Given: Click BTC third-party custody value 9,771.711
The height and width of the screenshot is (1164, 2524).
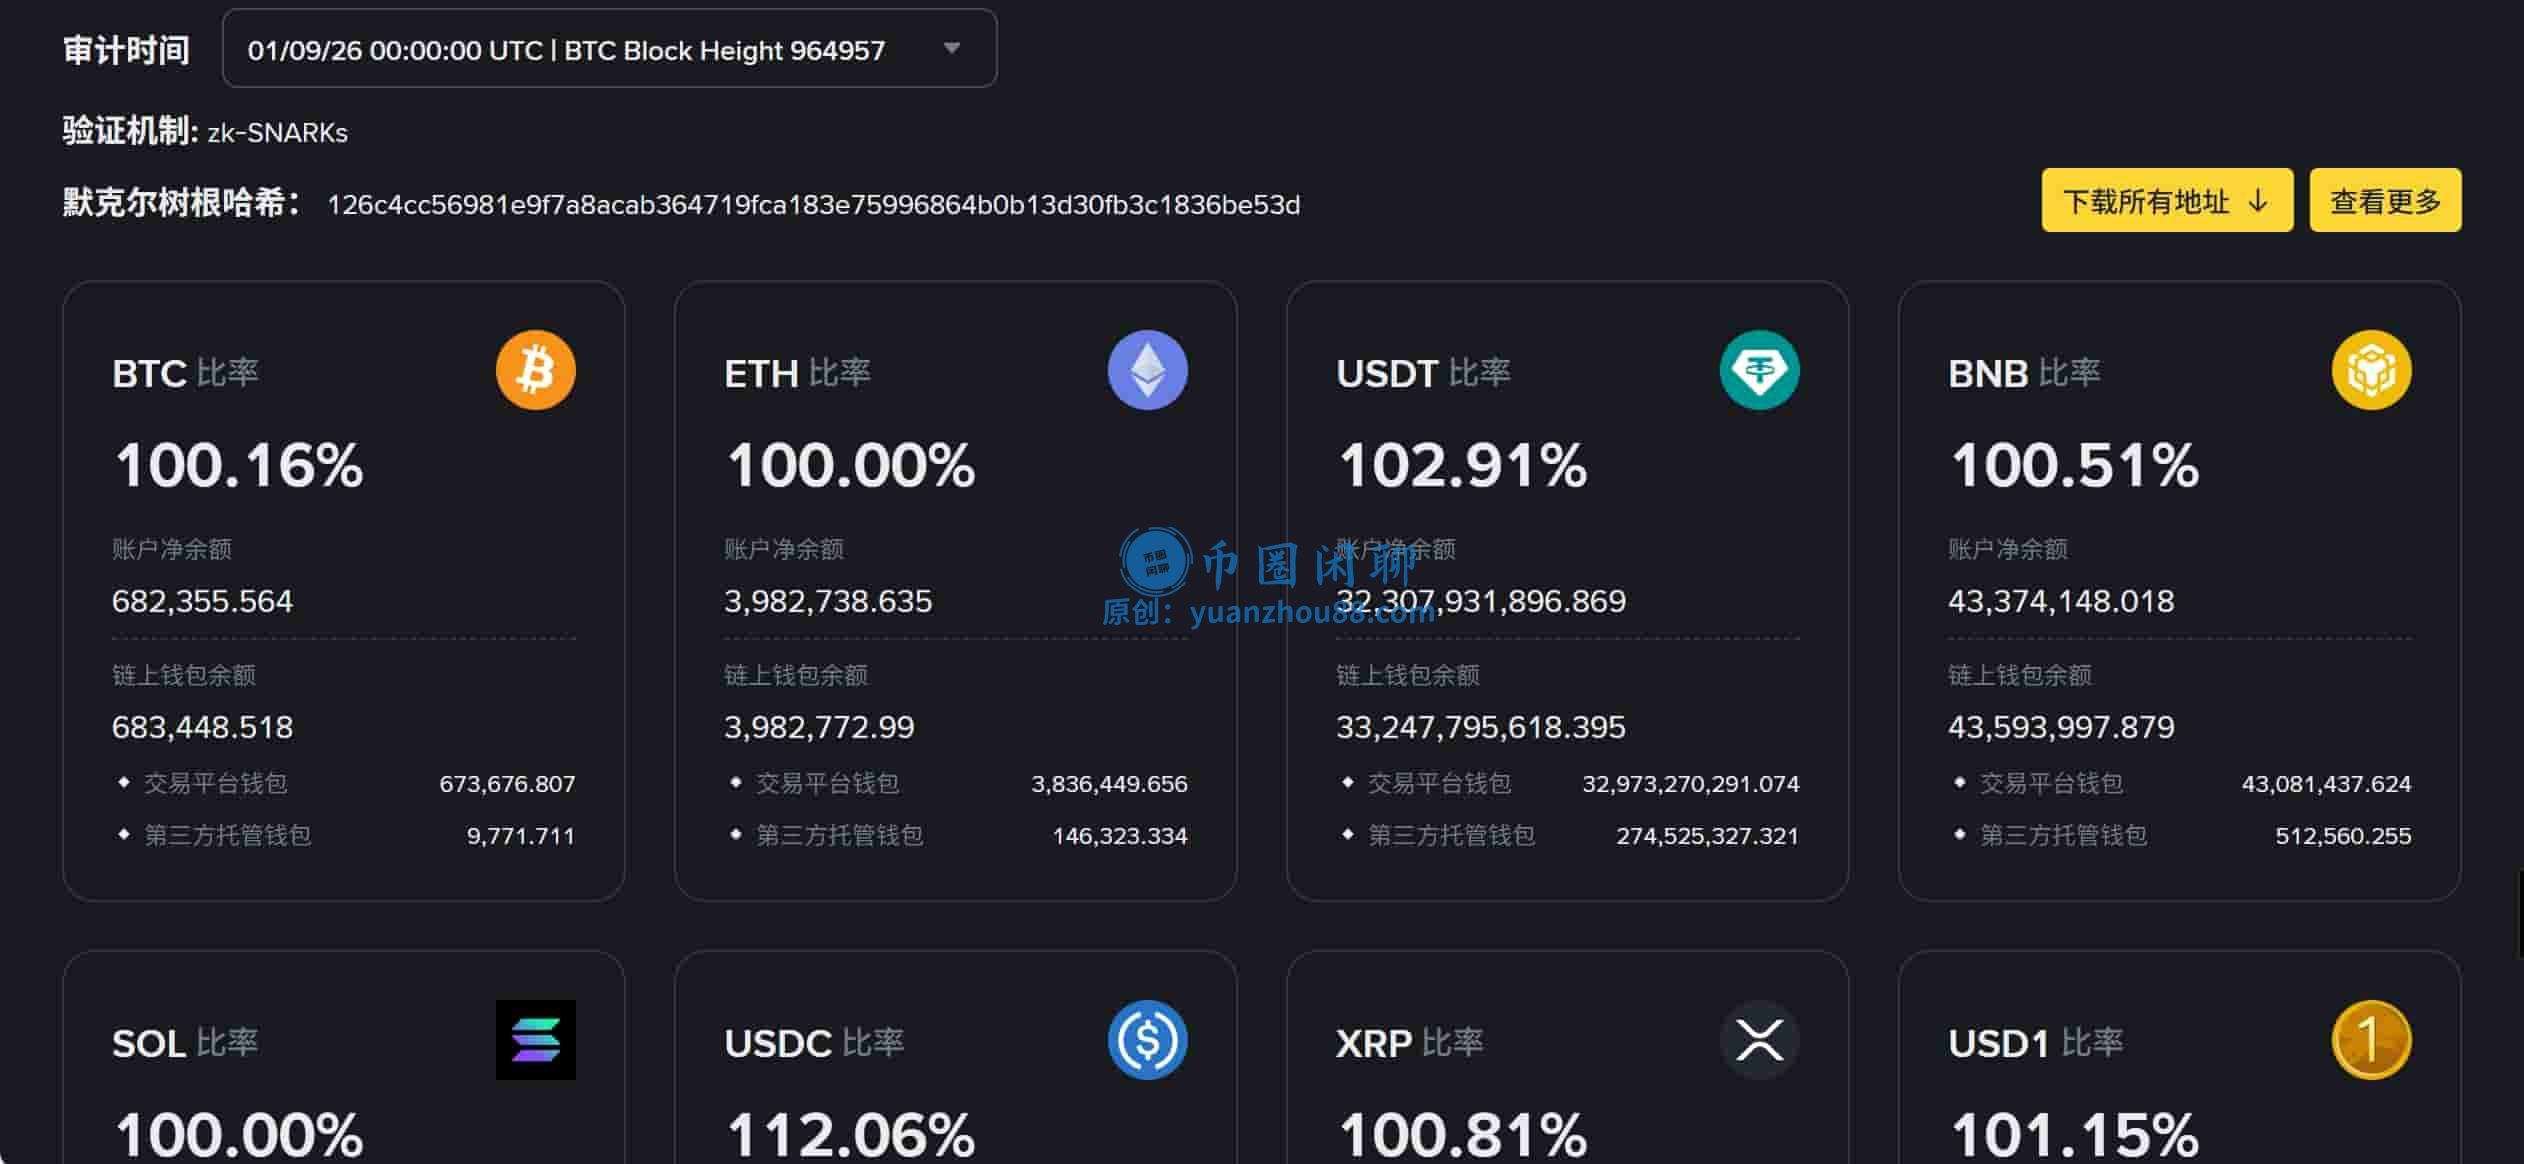Looking at the screenshot, I should point(521,836).
